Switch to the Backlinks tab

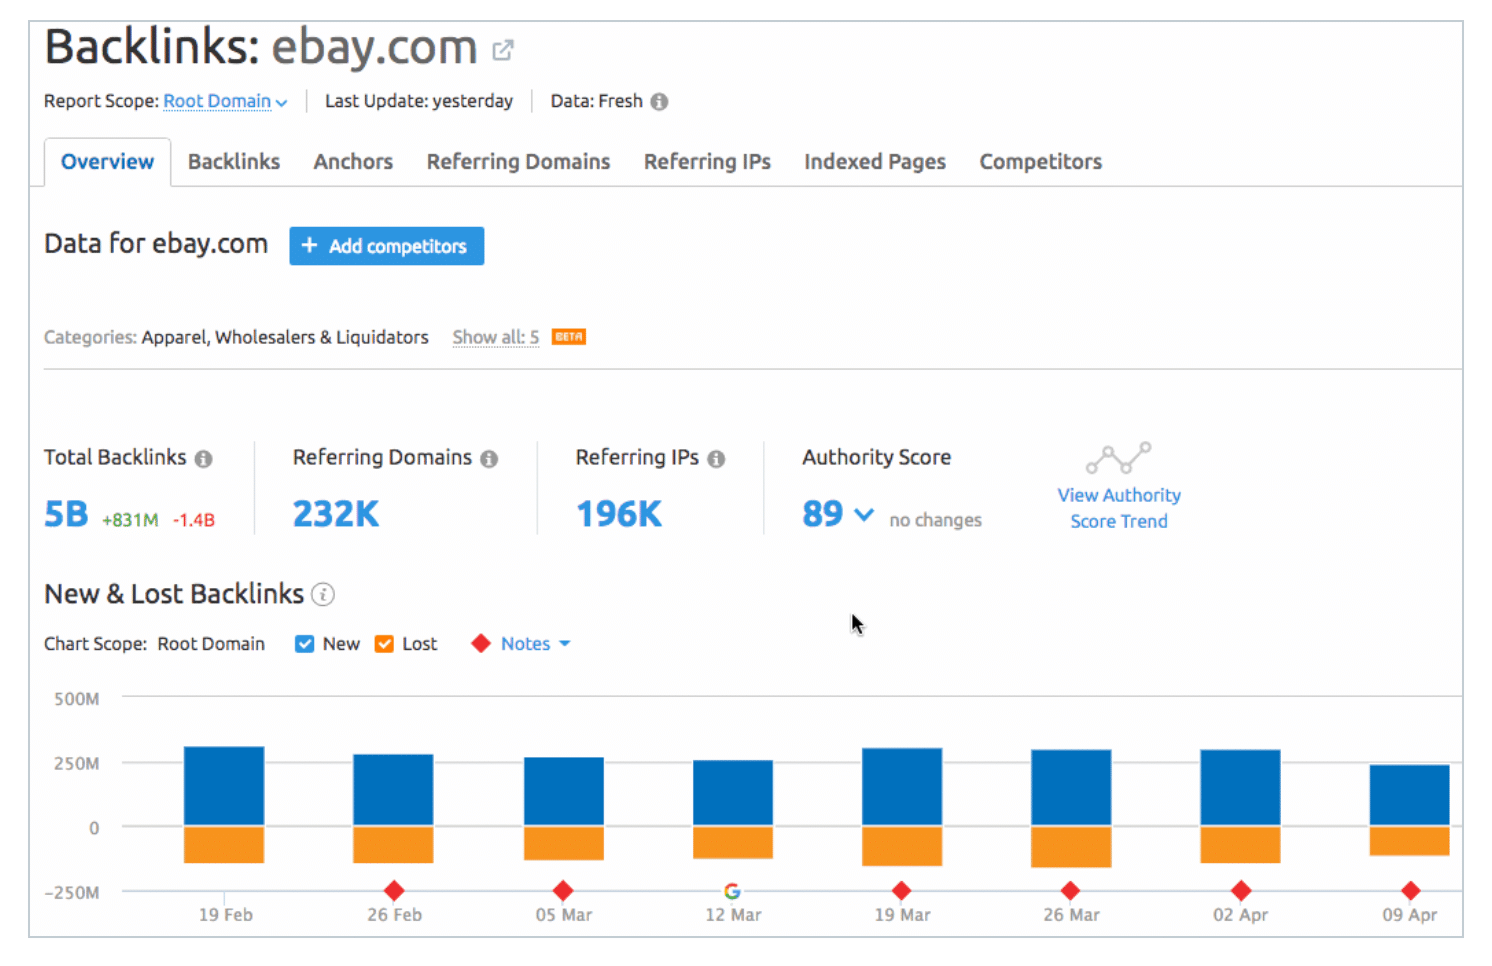click(234, 162)
